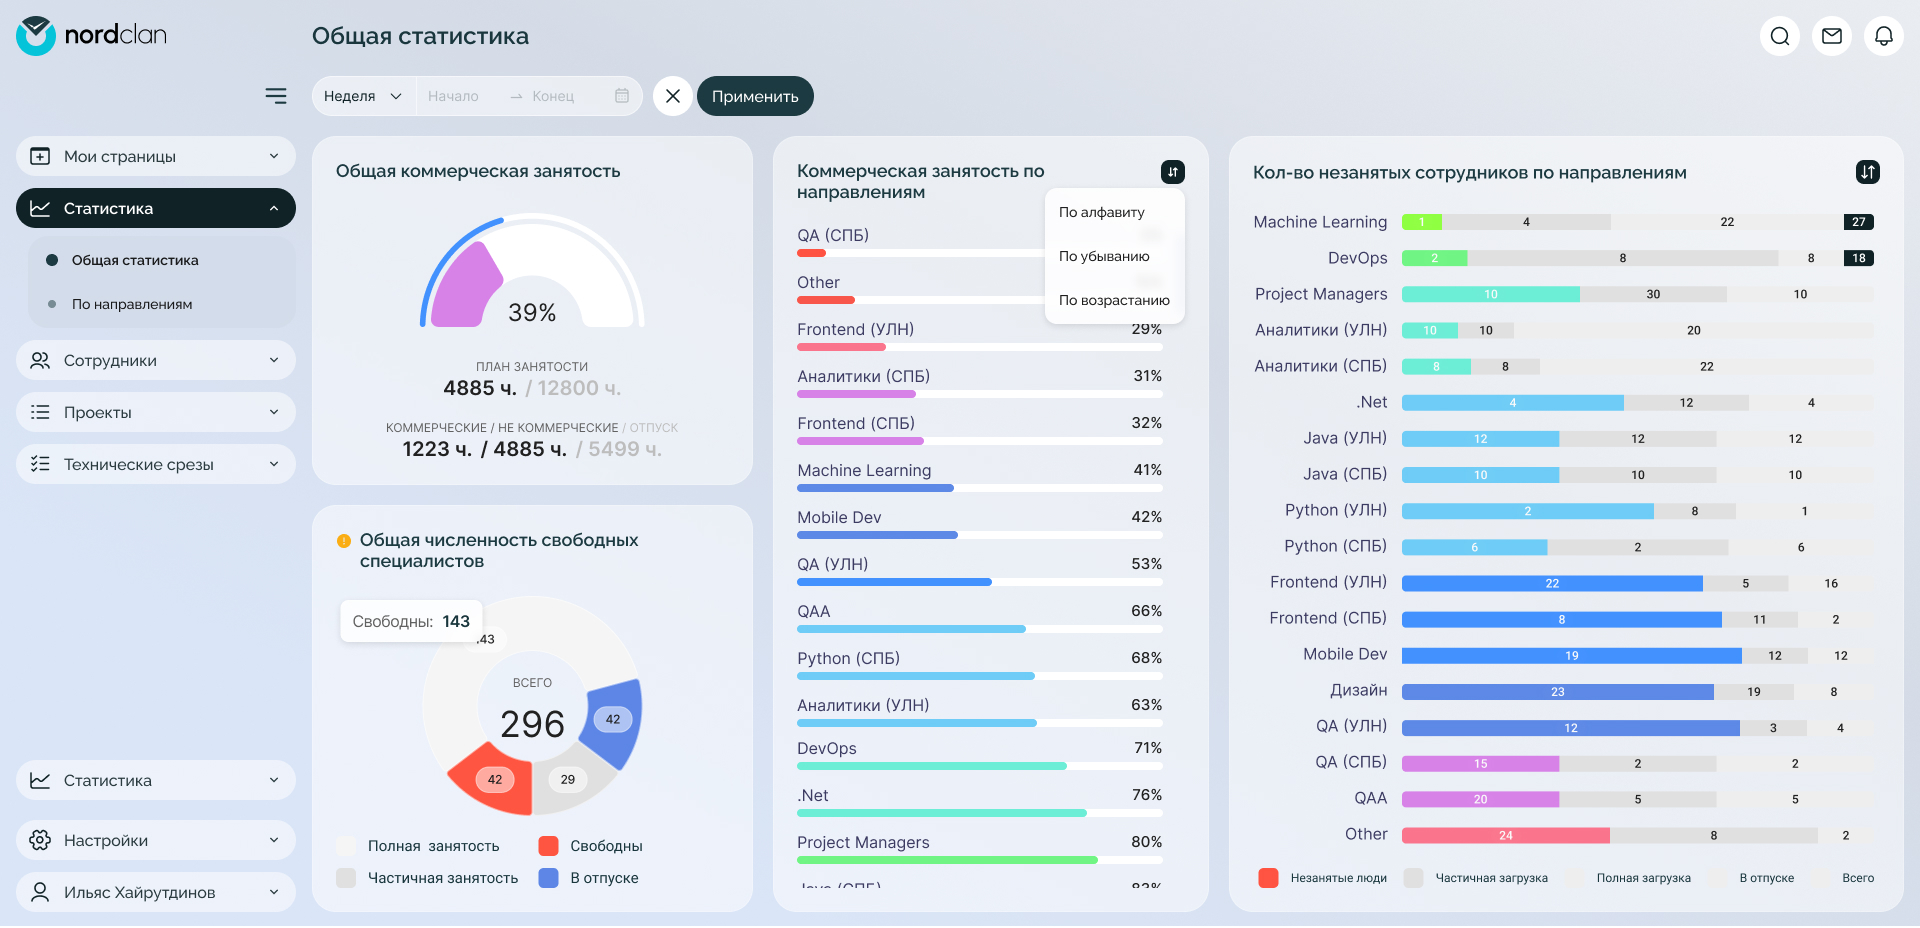Image resolution: width=1920 pixels, height=928 pixels.
Task: Toggle the Незанятые люди legend swatch
Action: pyautogui.click(x=1268, y=878)
